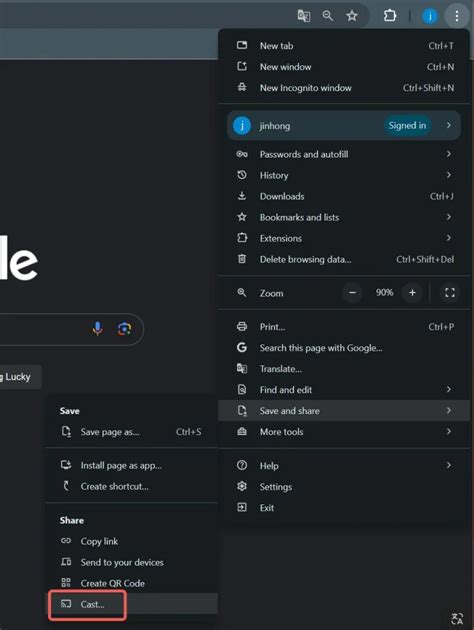Expand Bookmarks and lists submenu arrow
The height and width of the screenshot is (630, 474).
(449, 217)
